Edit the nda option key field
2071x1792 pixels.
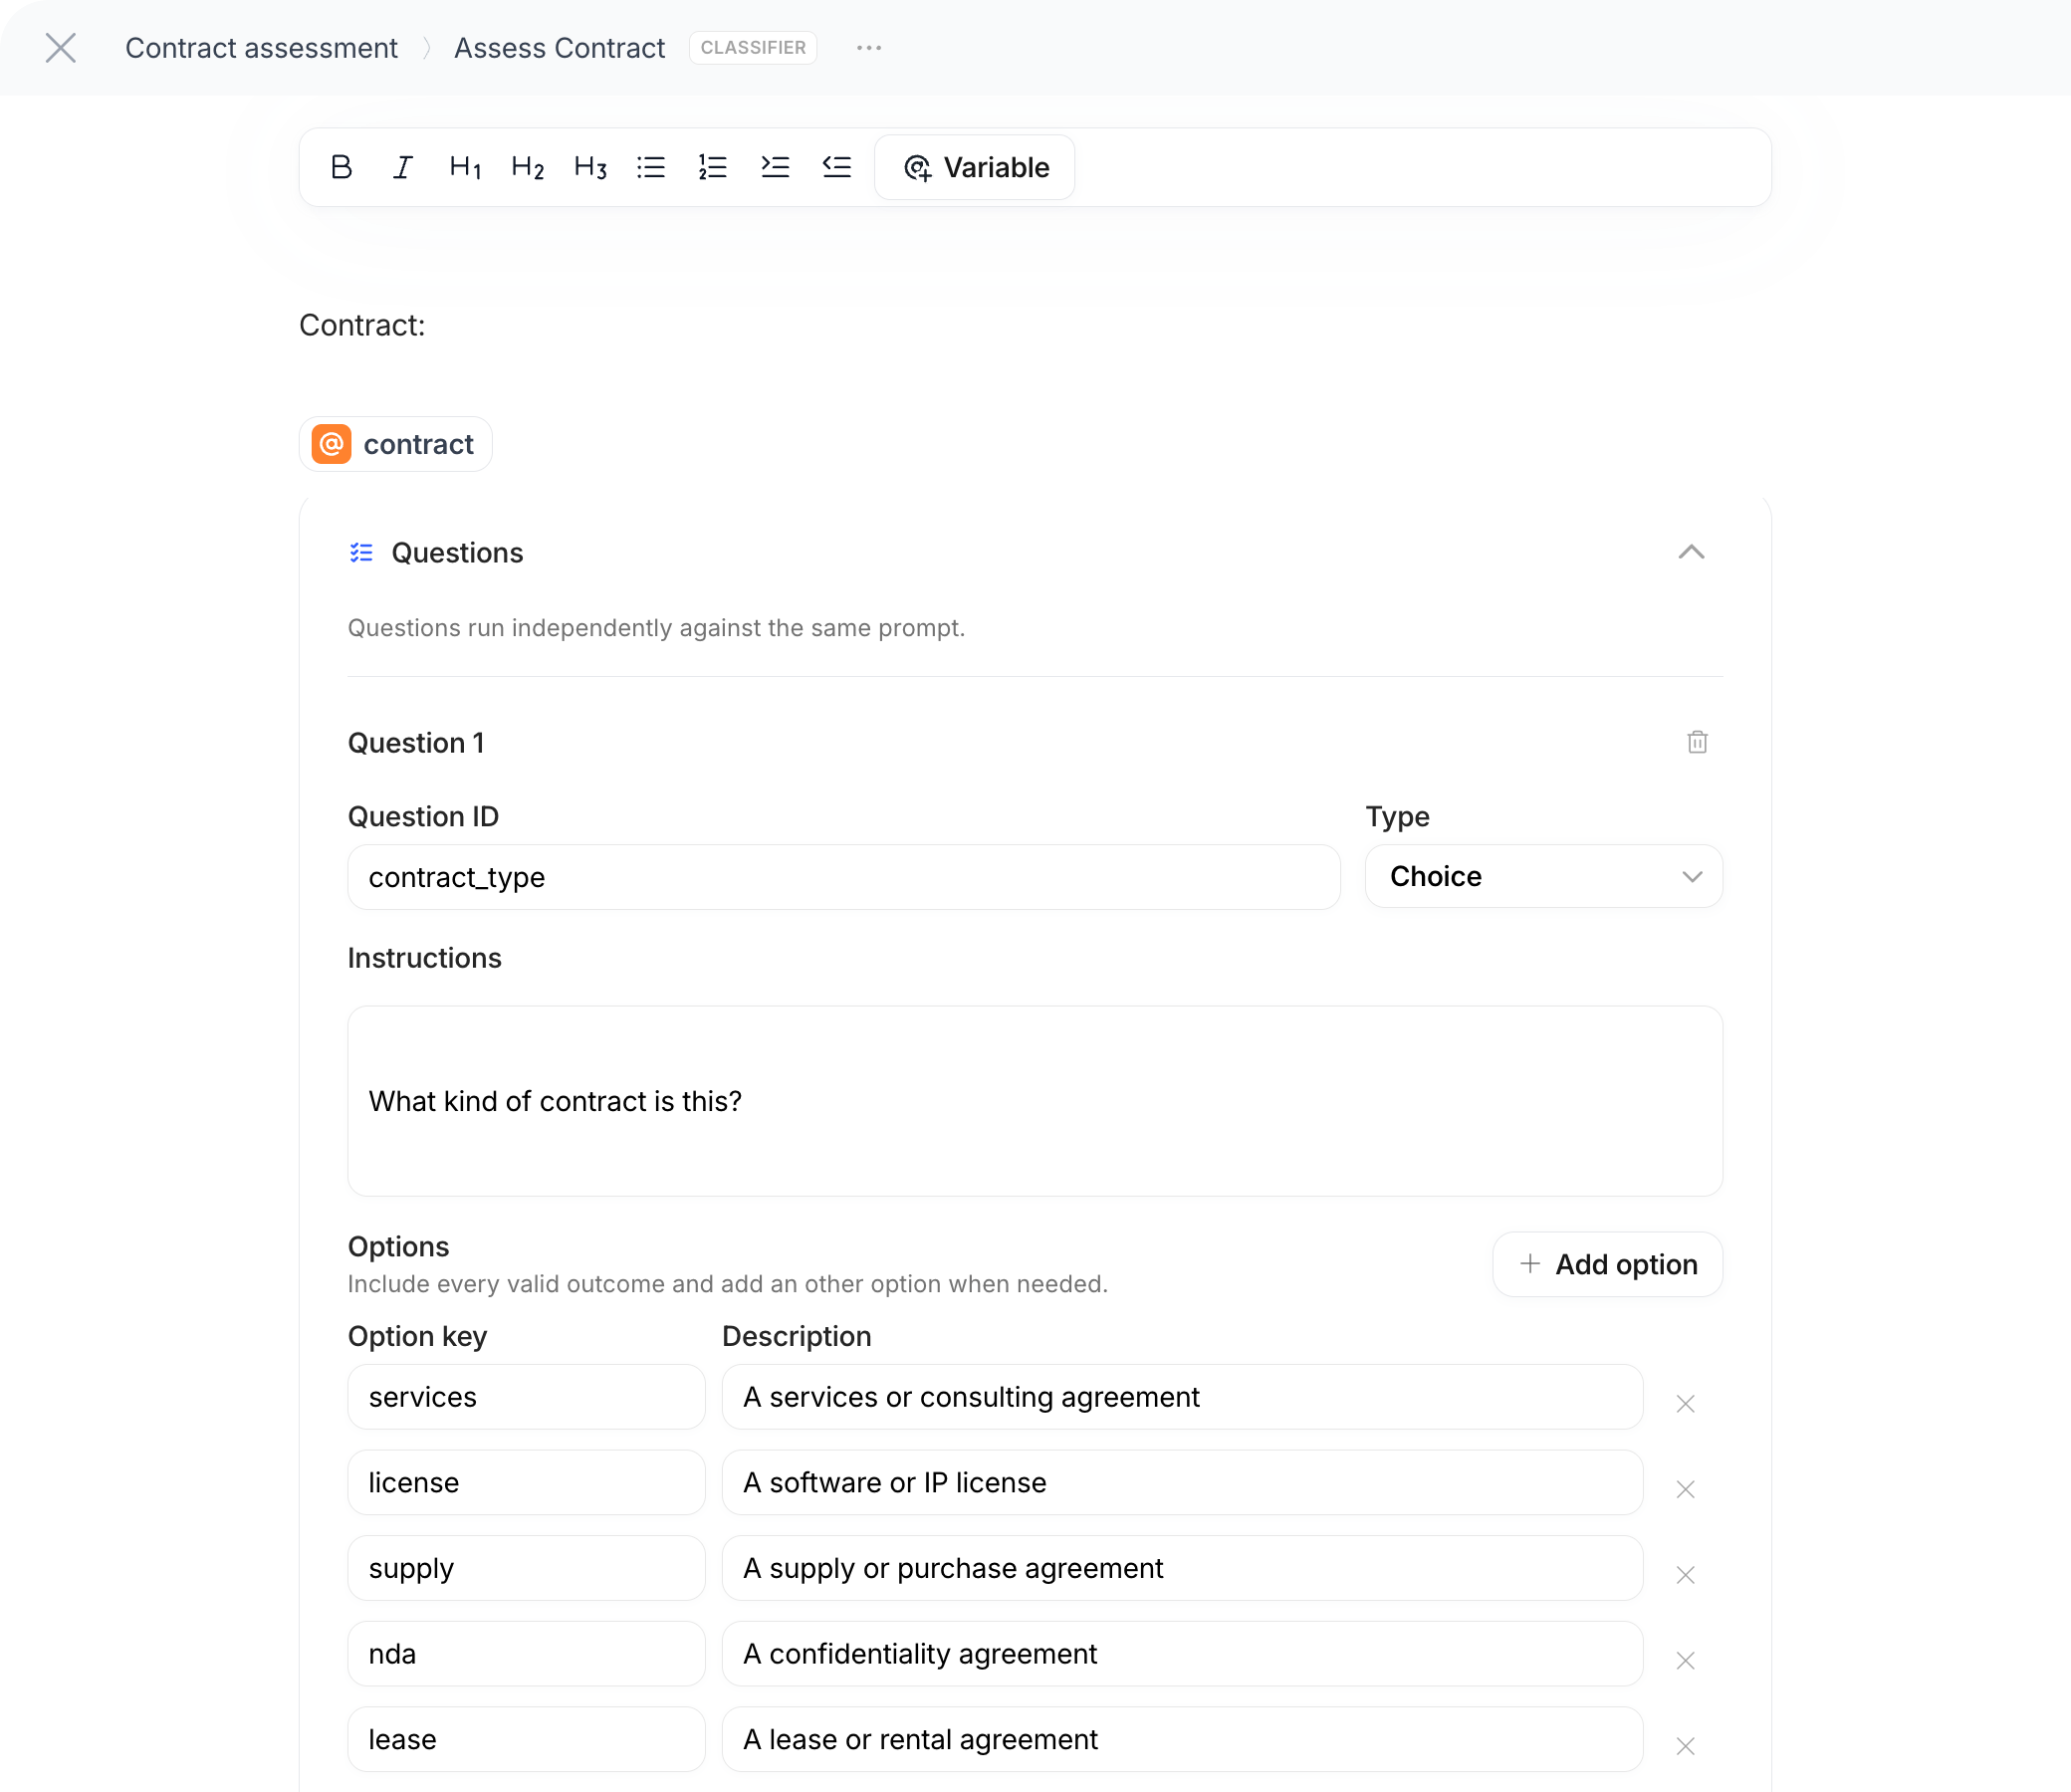pos(526,1654)
